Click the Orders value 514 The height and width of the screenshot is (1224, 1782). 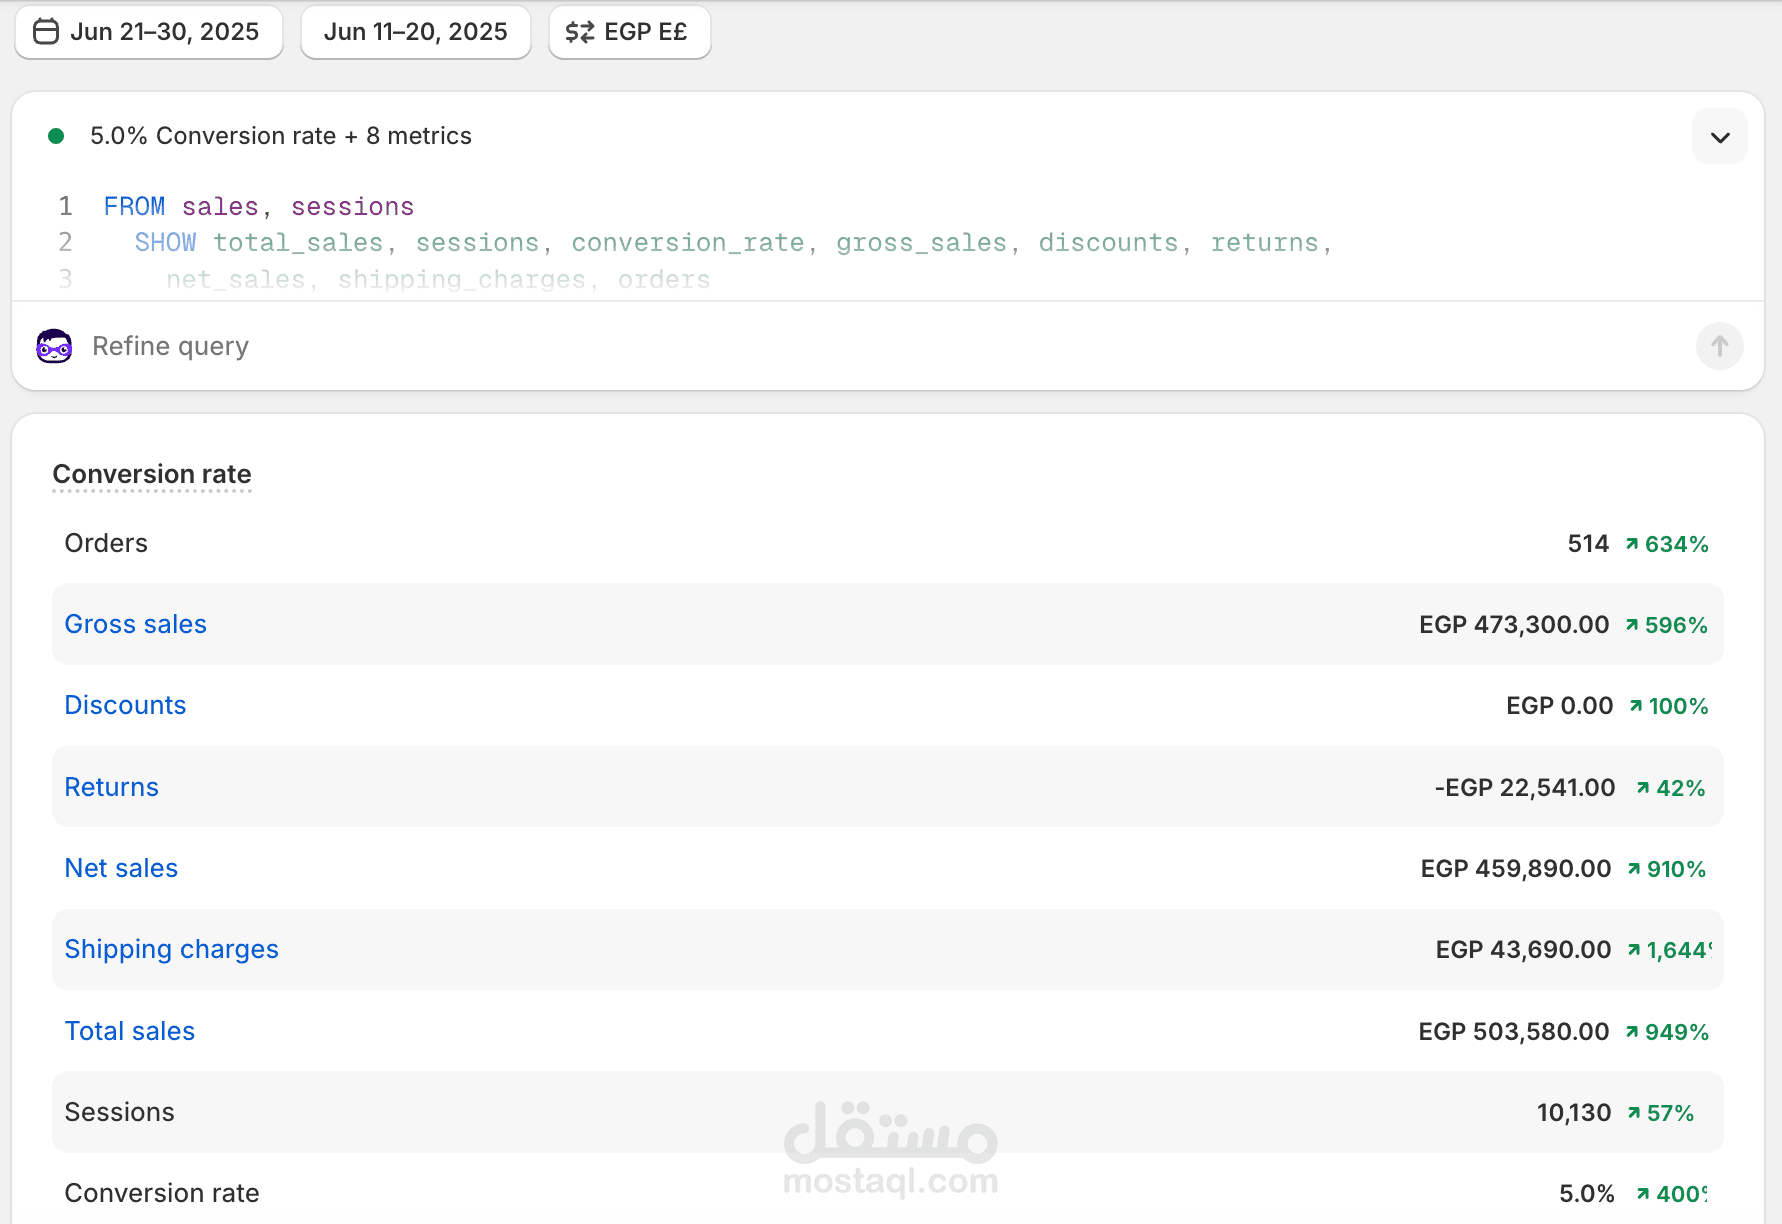click(1588, 544)
